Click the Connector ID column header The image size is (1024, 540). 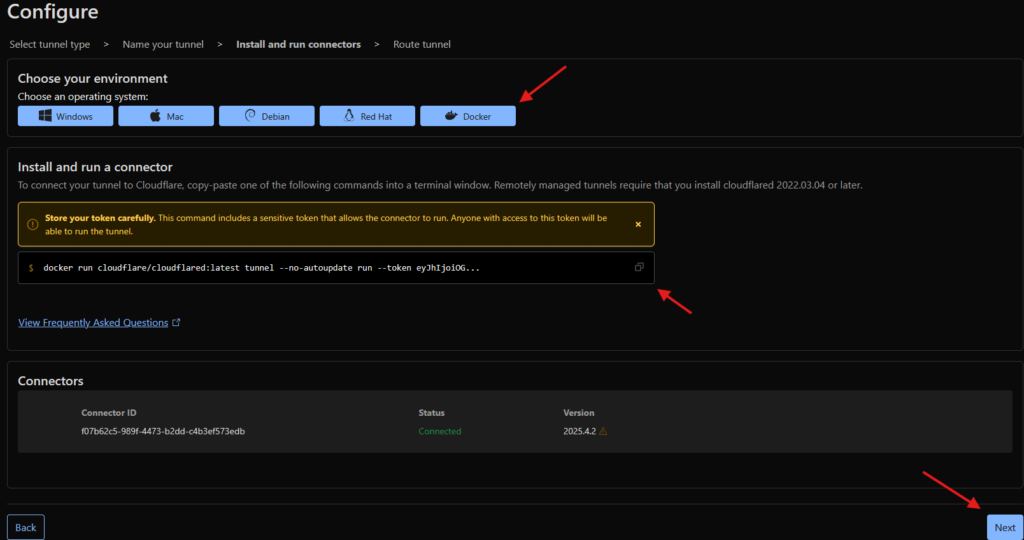109,413
